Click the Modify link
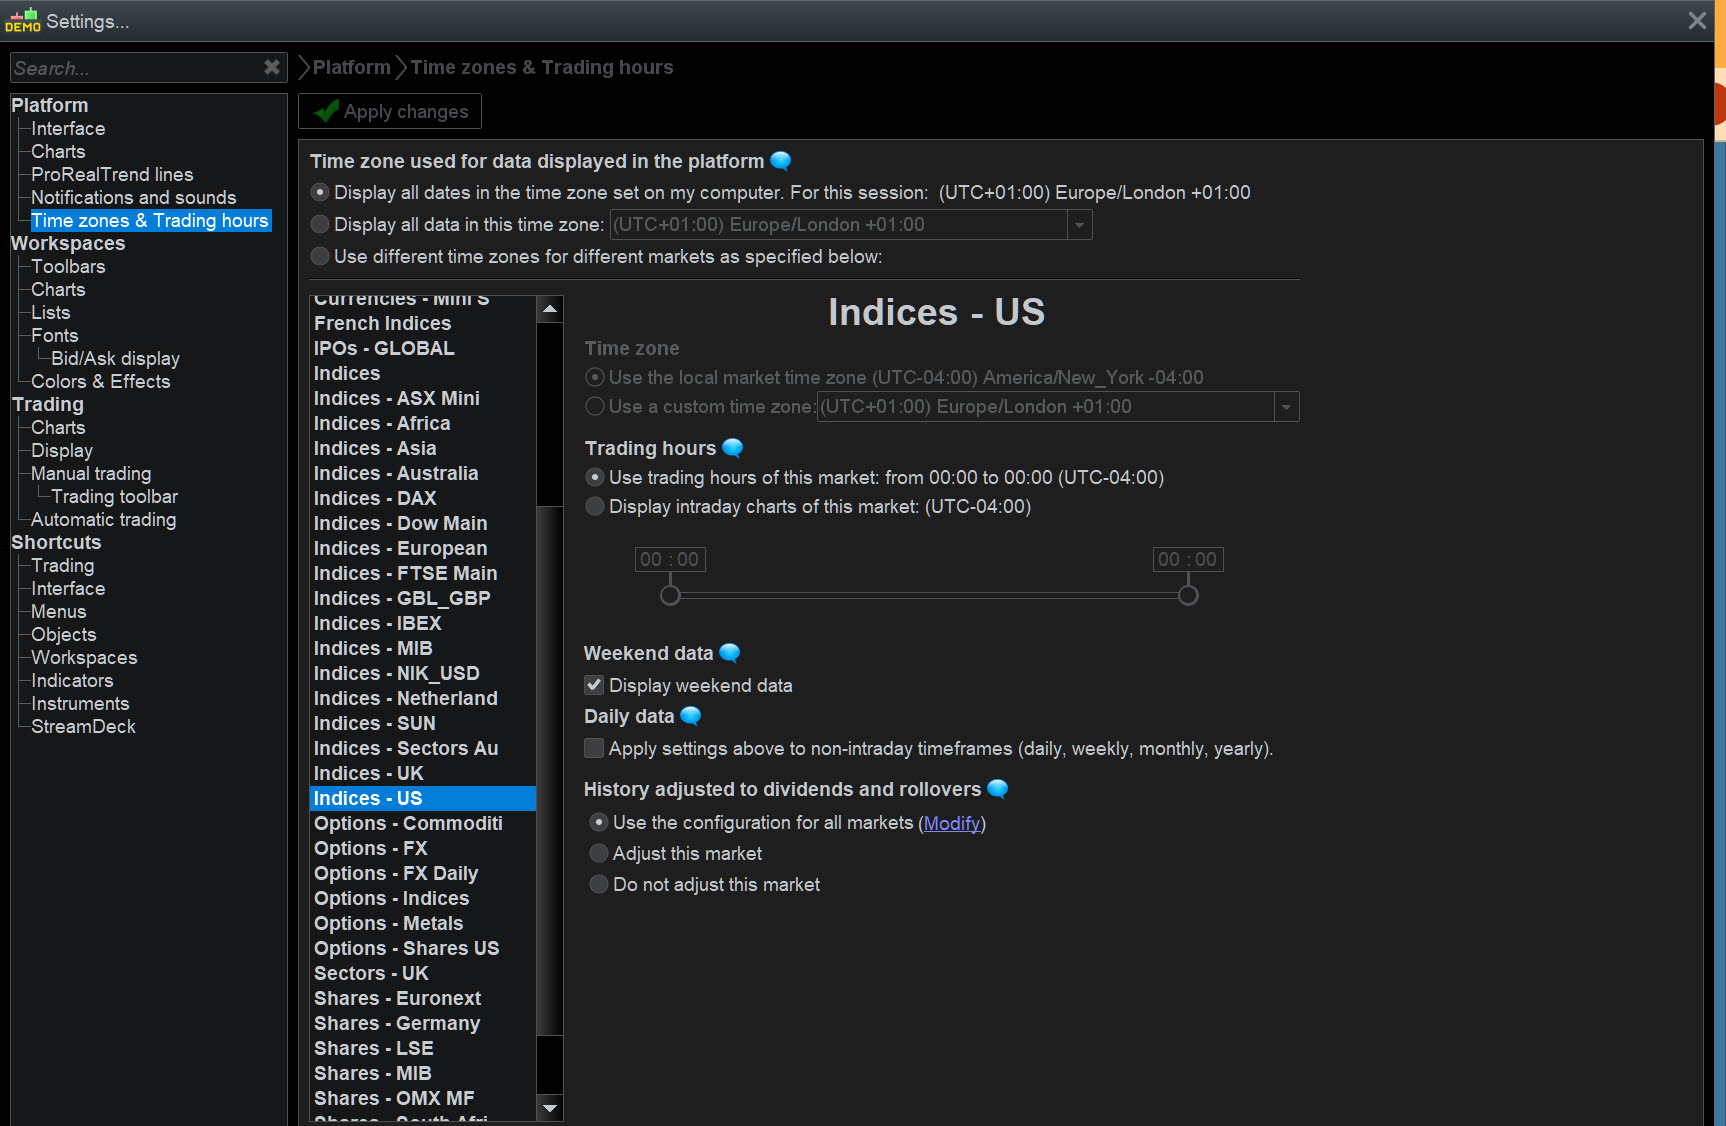Screen dimensions: 1726x1126 [952, 823]
